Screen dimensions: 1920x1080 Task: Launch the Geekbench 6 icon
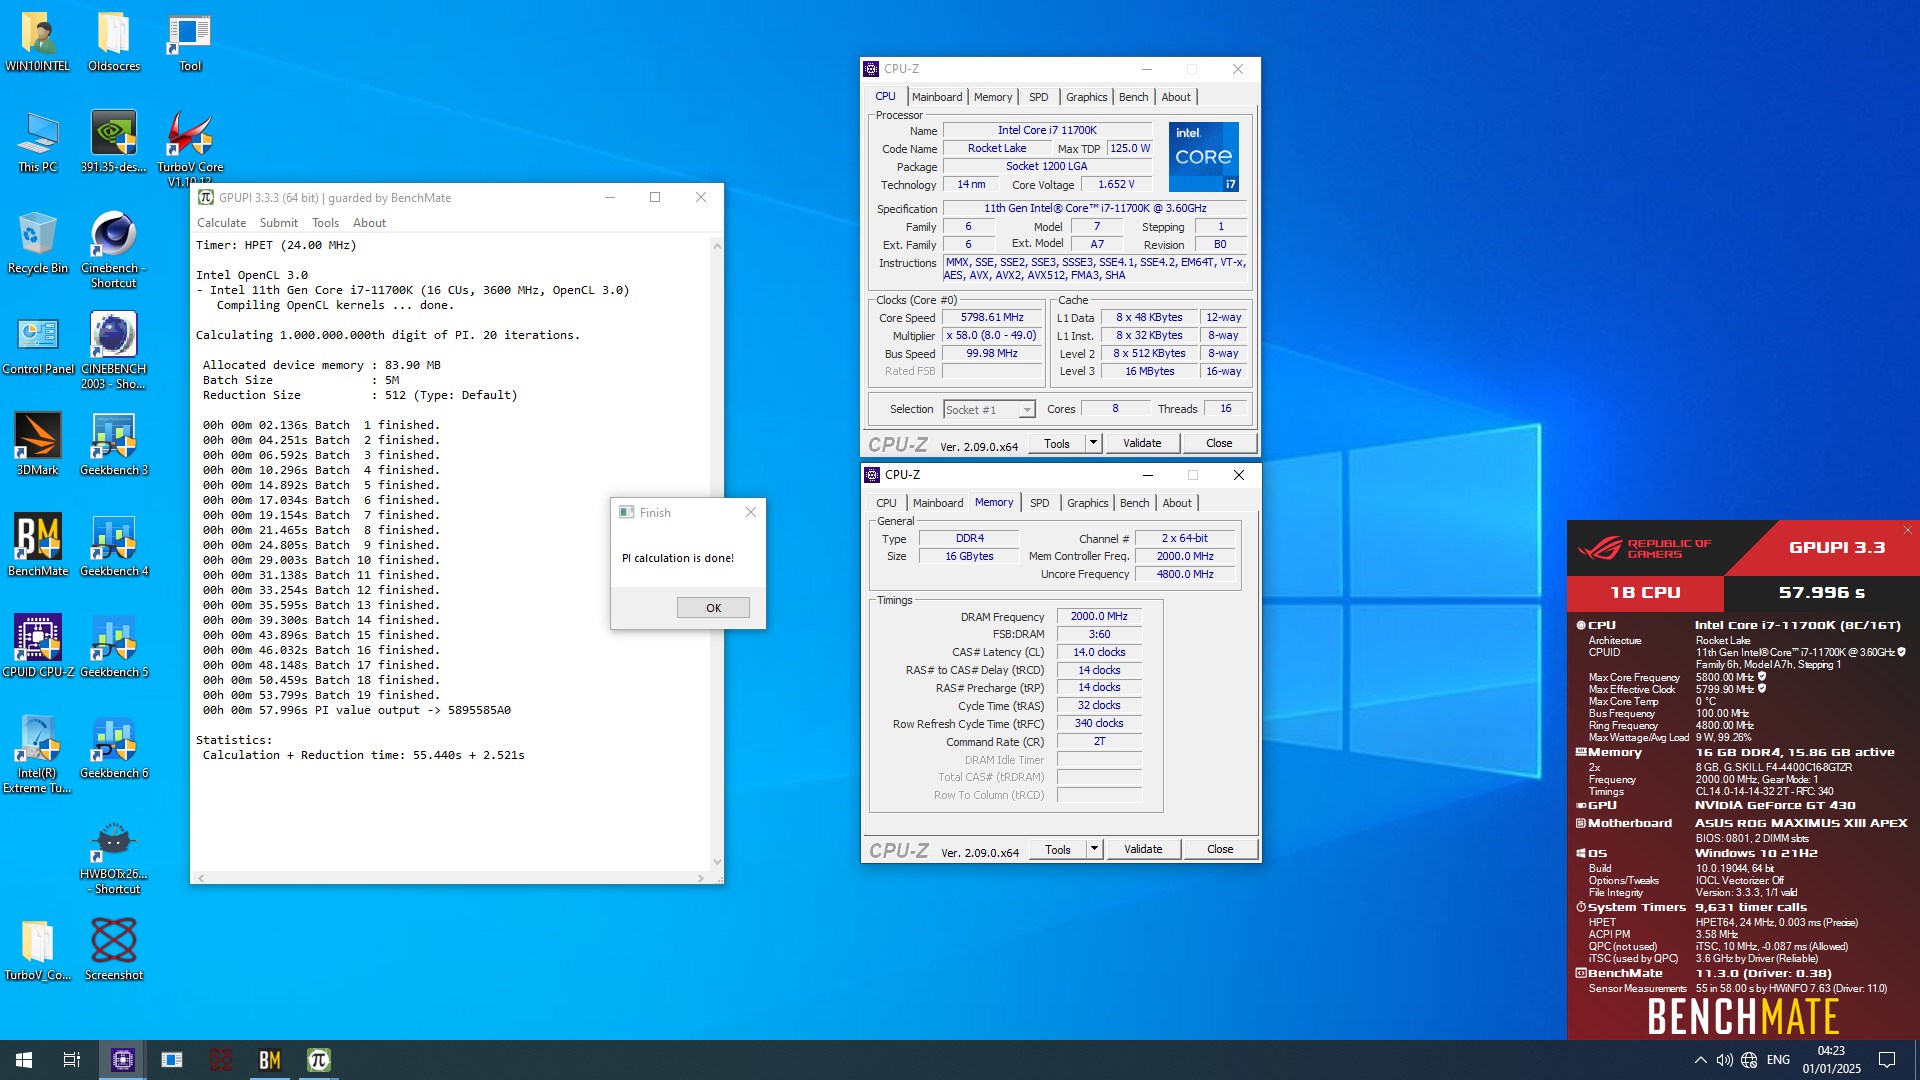(114, 748)
